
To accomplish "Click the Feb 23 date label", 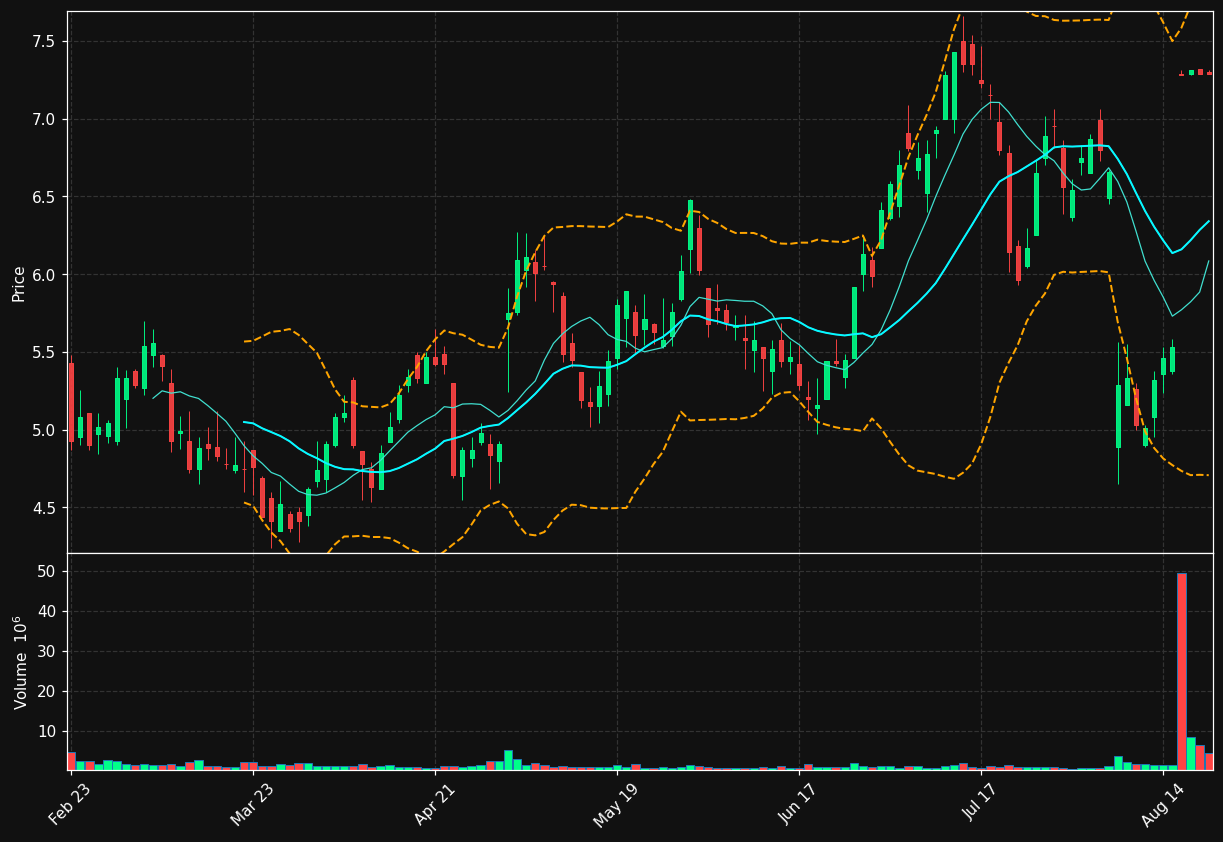I will tap(70, 804).
